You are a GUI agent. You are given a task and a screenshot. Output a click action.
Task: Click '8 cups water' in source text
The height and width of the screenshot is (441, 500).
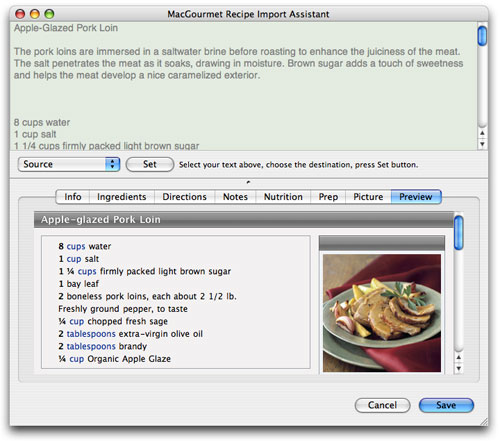[42, 122]
